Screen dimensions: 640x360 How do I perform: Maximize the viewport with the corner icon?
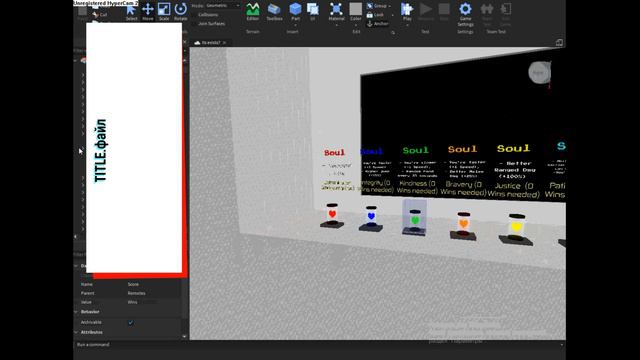tap(559, 42)
